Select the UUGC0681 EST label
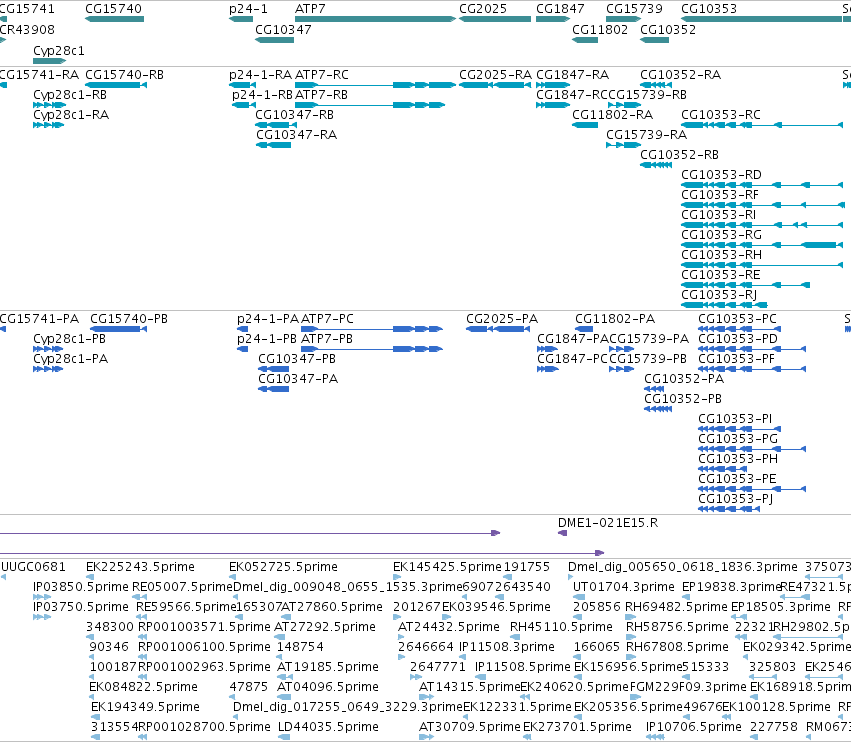 click(x=33, y=567)
